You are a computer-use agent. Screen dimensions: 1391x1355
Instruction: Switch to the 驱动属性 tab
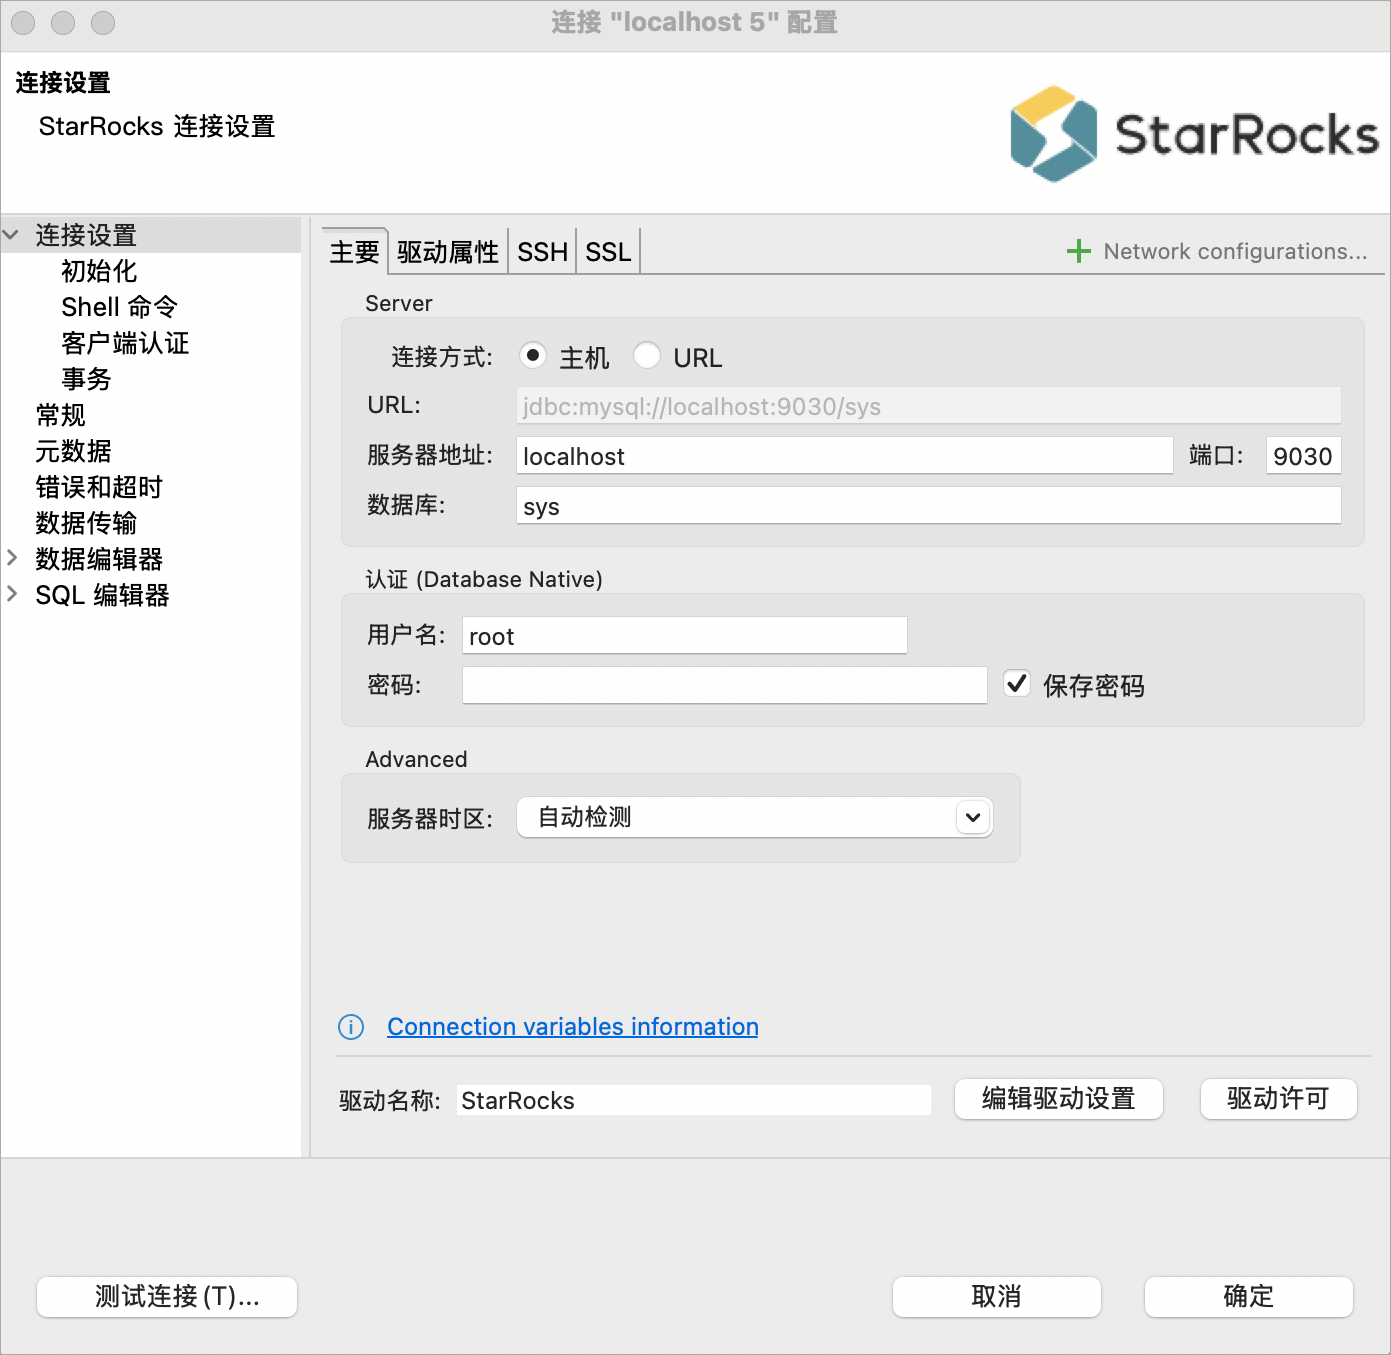(448, 252)
